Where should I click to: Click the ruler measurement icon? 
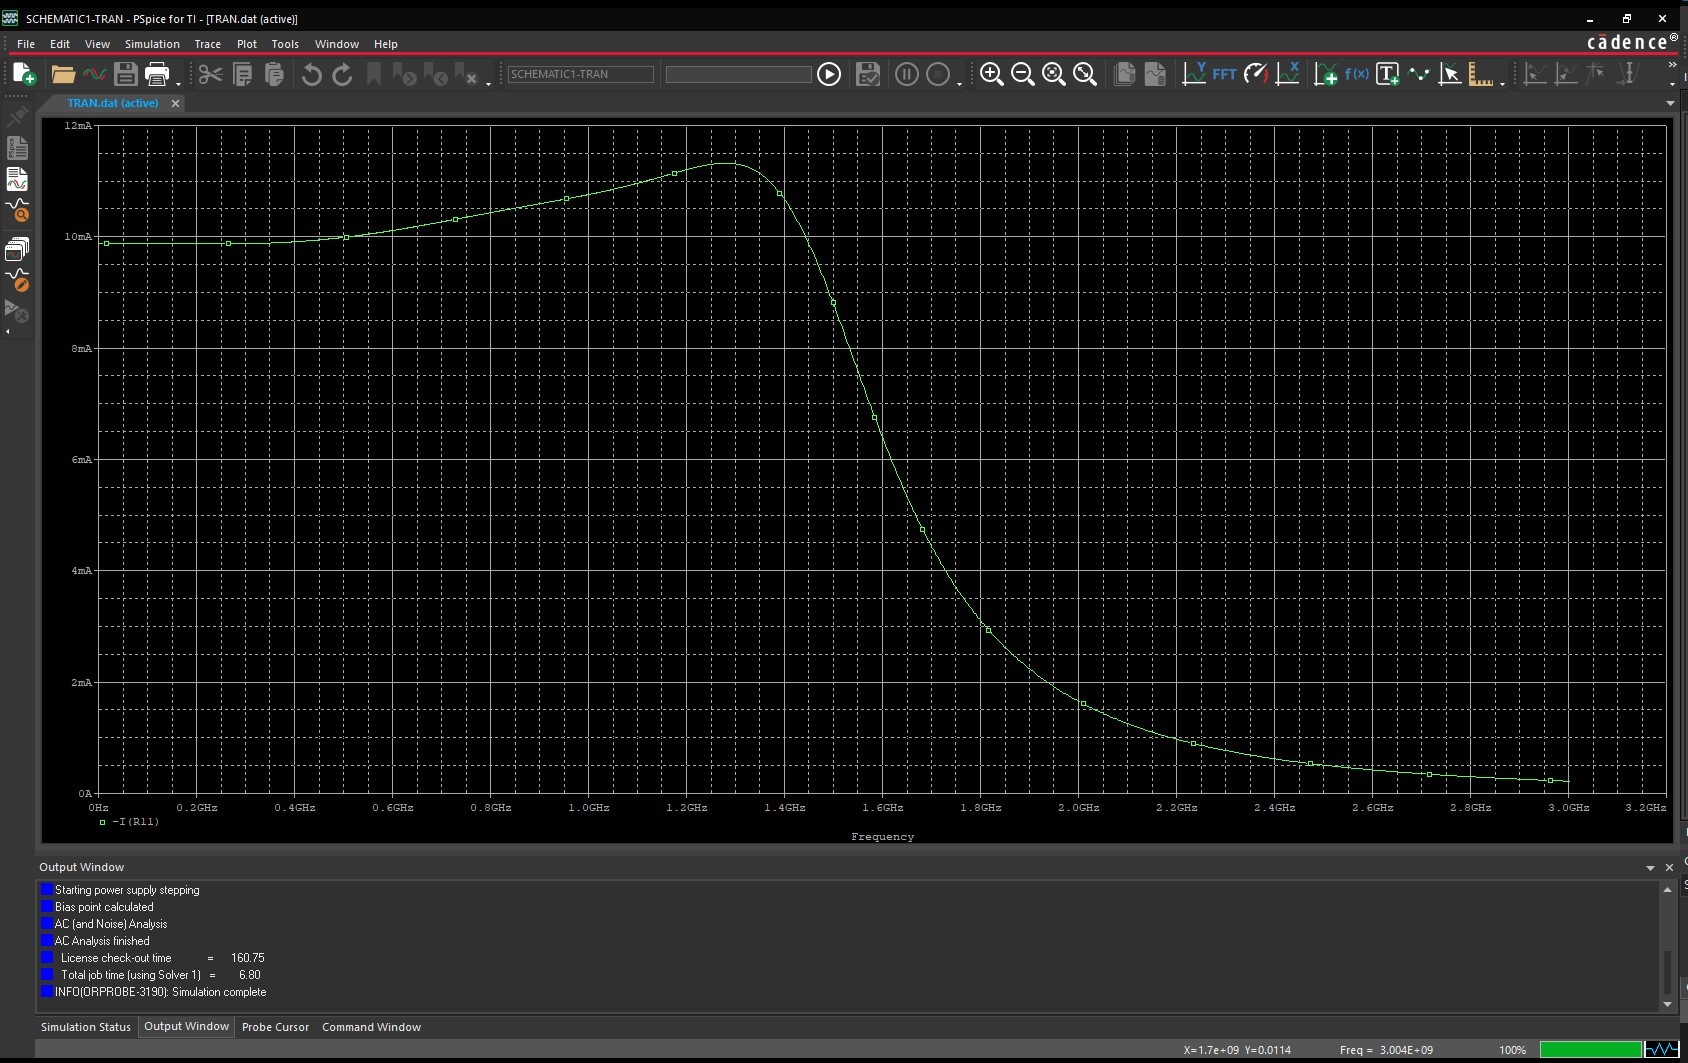(1481, 74)
